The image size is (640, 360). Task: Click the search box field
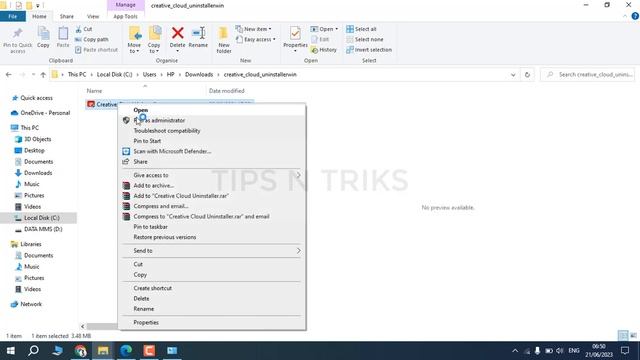point(587,75)
